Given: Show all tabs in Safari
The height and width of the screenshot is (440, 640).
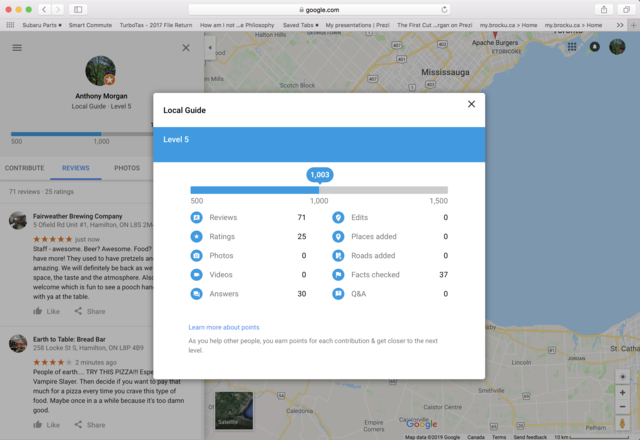Looking at the screenshot, I should [x=626, y=9].
